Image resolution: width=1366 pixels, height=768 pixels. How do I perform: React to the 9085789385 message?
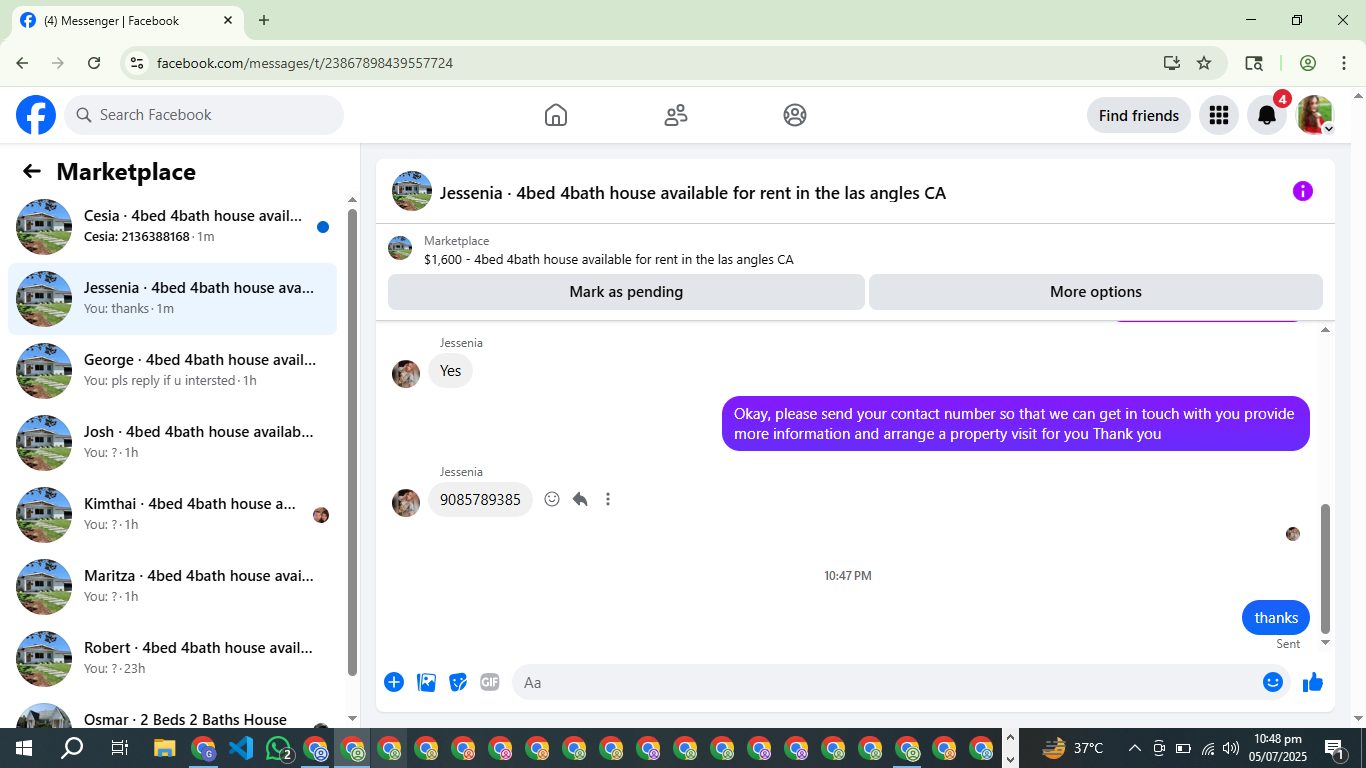click(552, 499)
